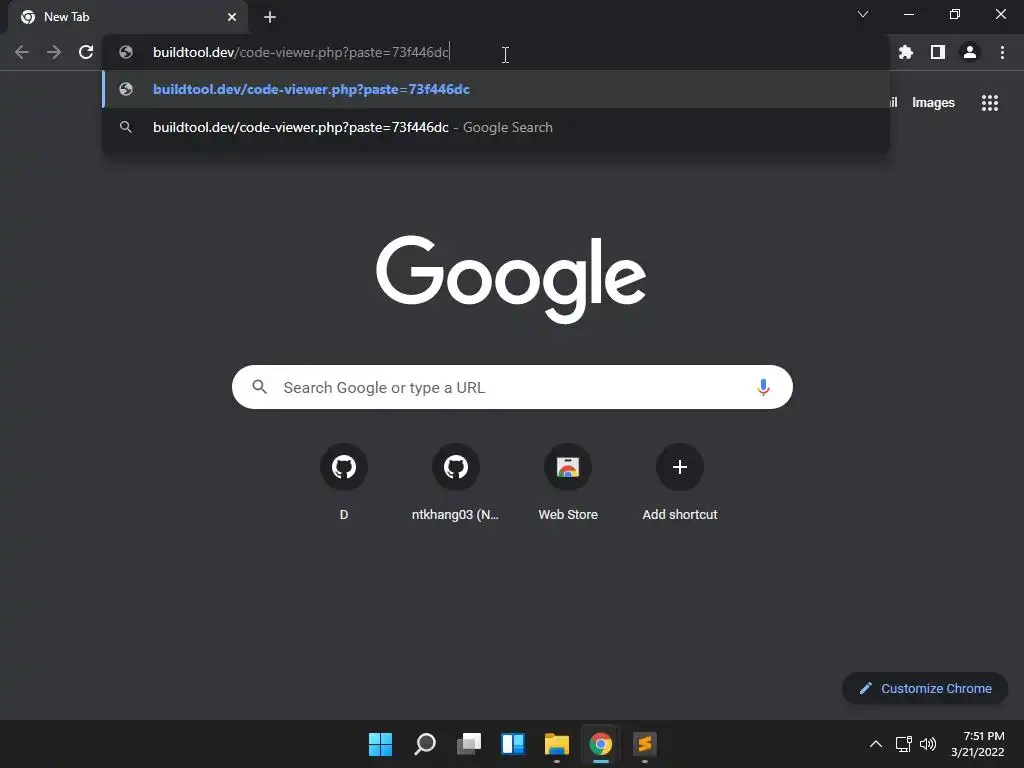Open File Explorer from the taskbar

(556, 744)
